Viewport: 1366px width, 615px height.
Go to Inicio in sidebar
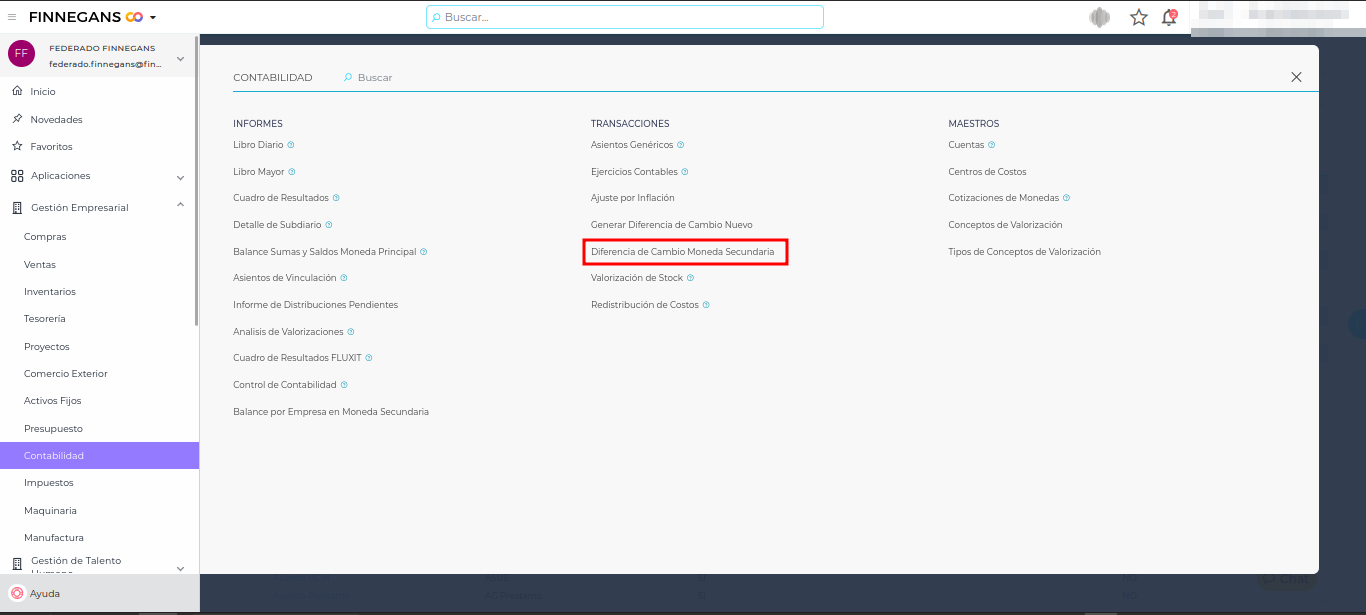[43, 91]
